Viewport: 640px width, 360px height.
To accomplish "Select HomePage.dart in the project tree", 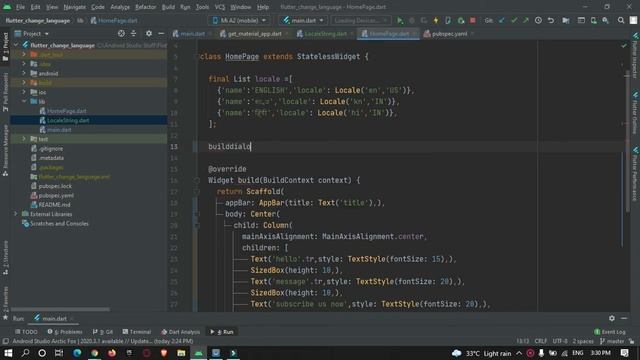I will [66, 111].
